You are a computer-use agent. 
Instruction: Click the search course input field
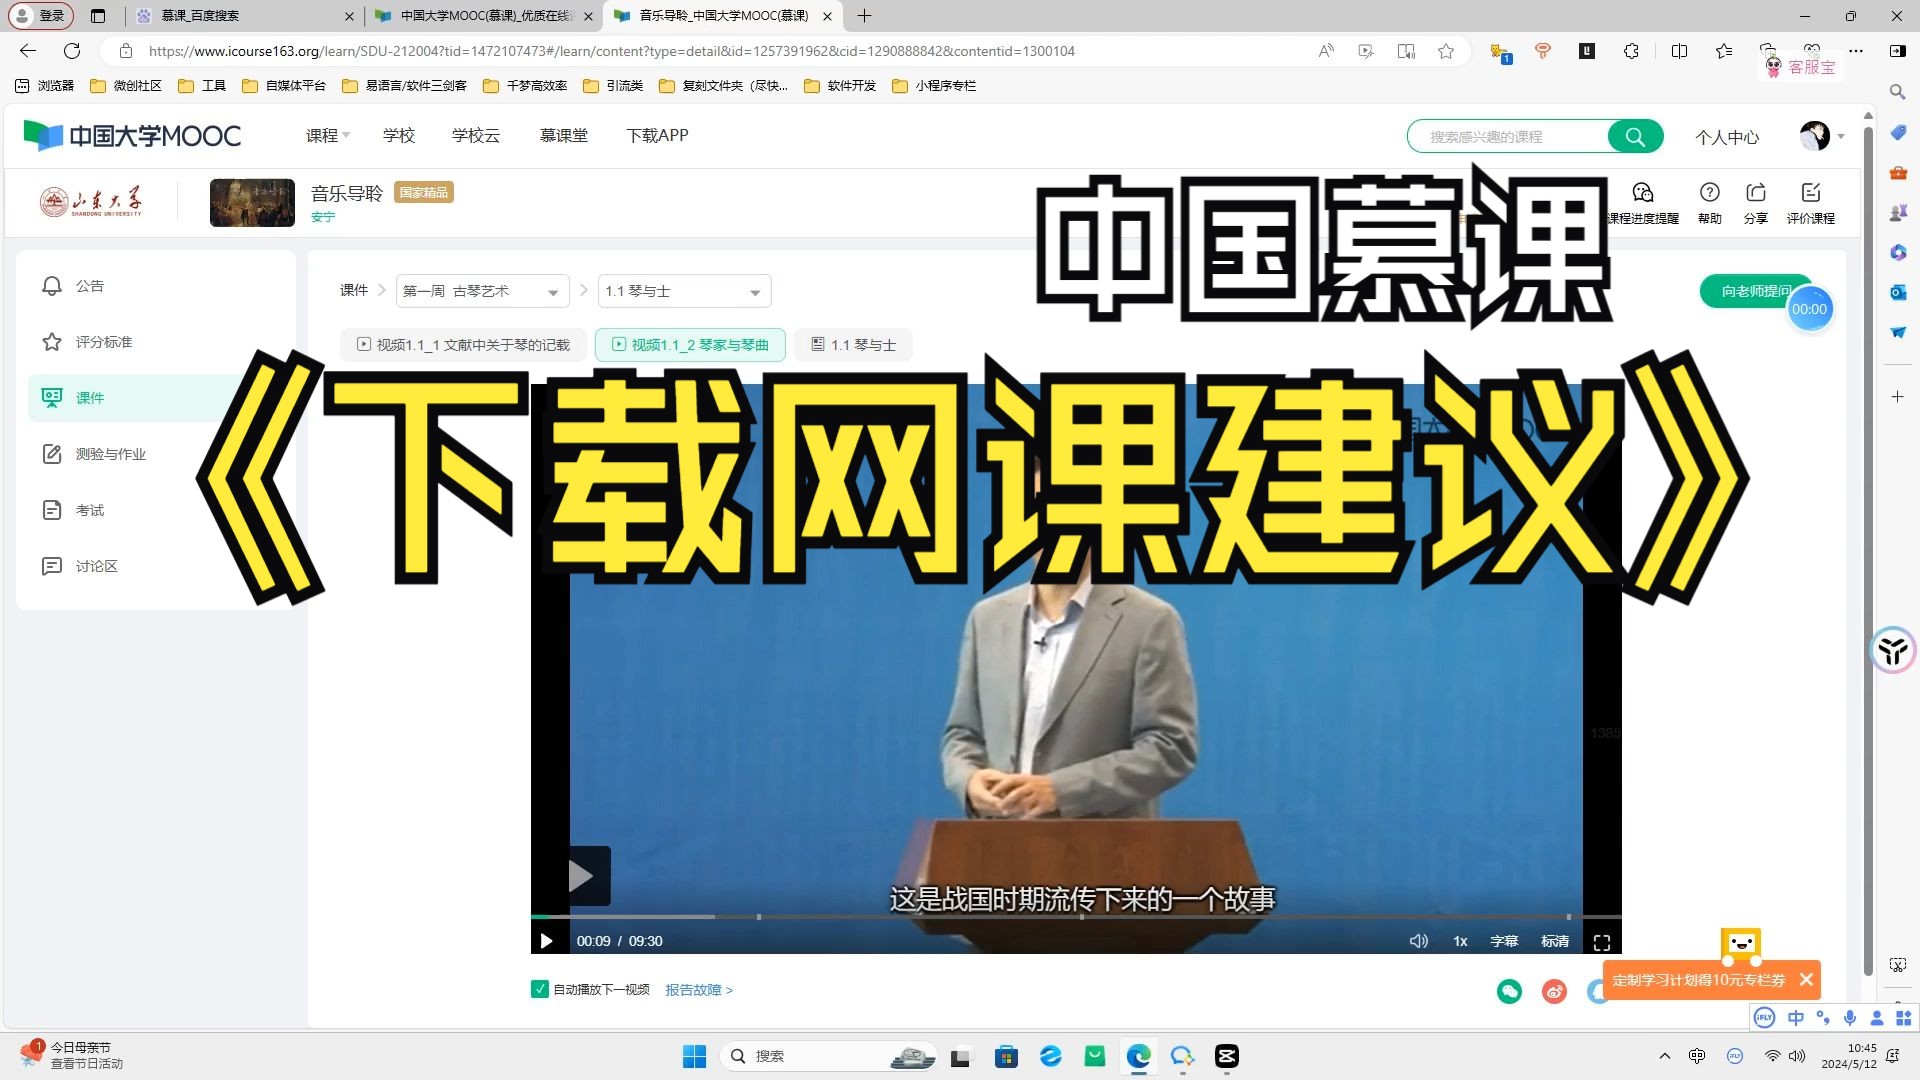tap(1510, 136)
